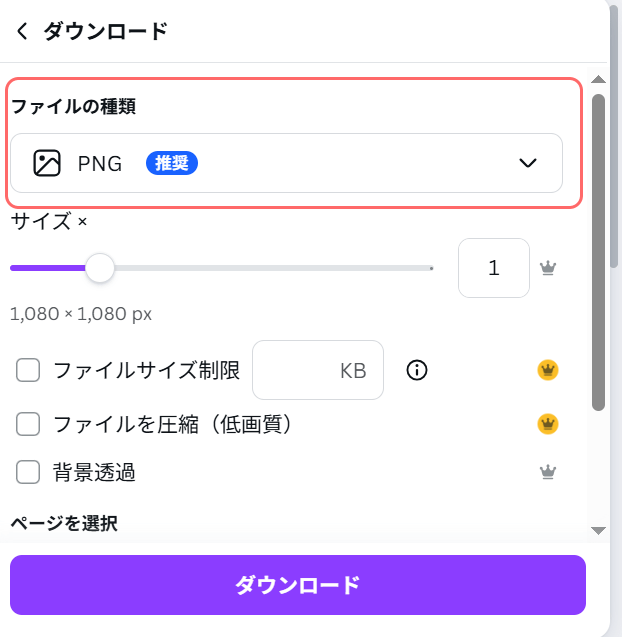
Task: Click the dropdown chevron in file type box
Action: coord(528,164)
